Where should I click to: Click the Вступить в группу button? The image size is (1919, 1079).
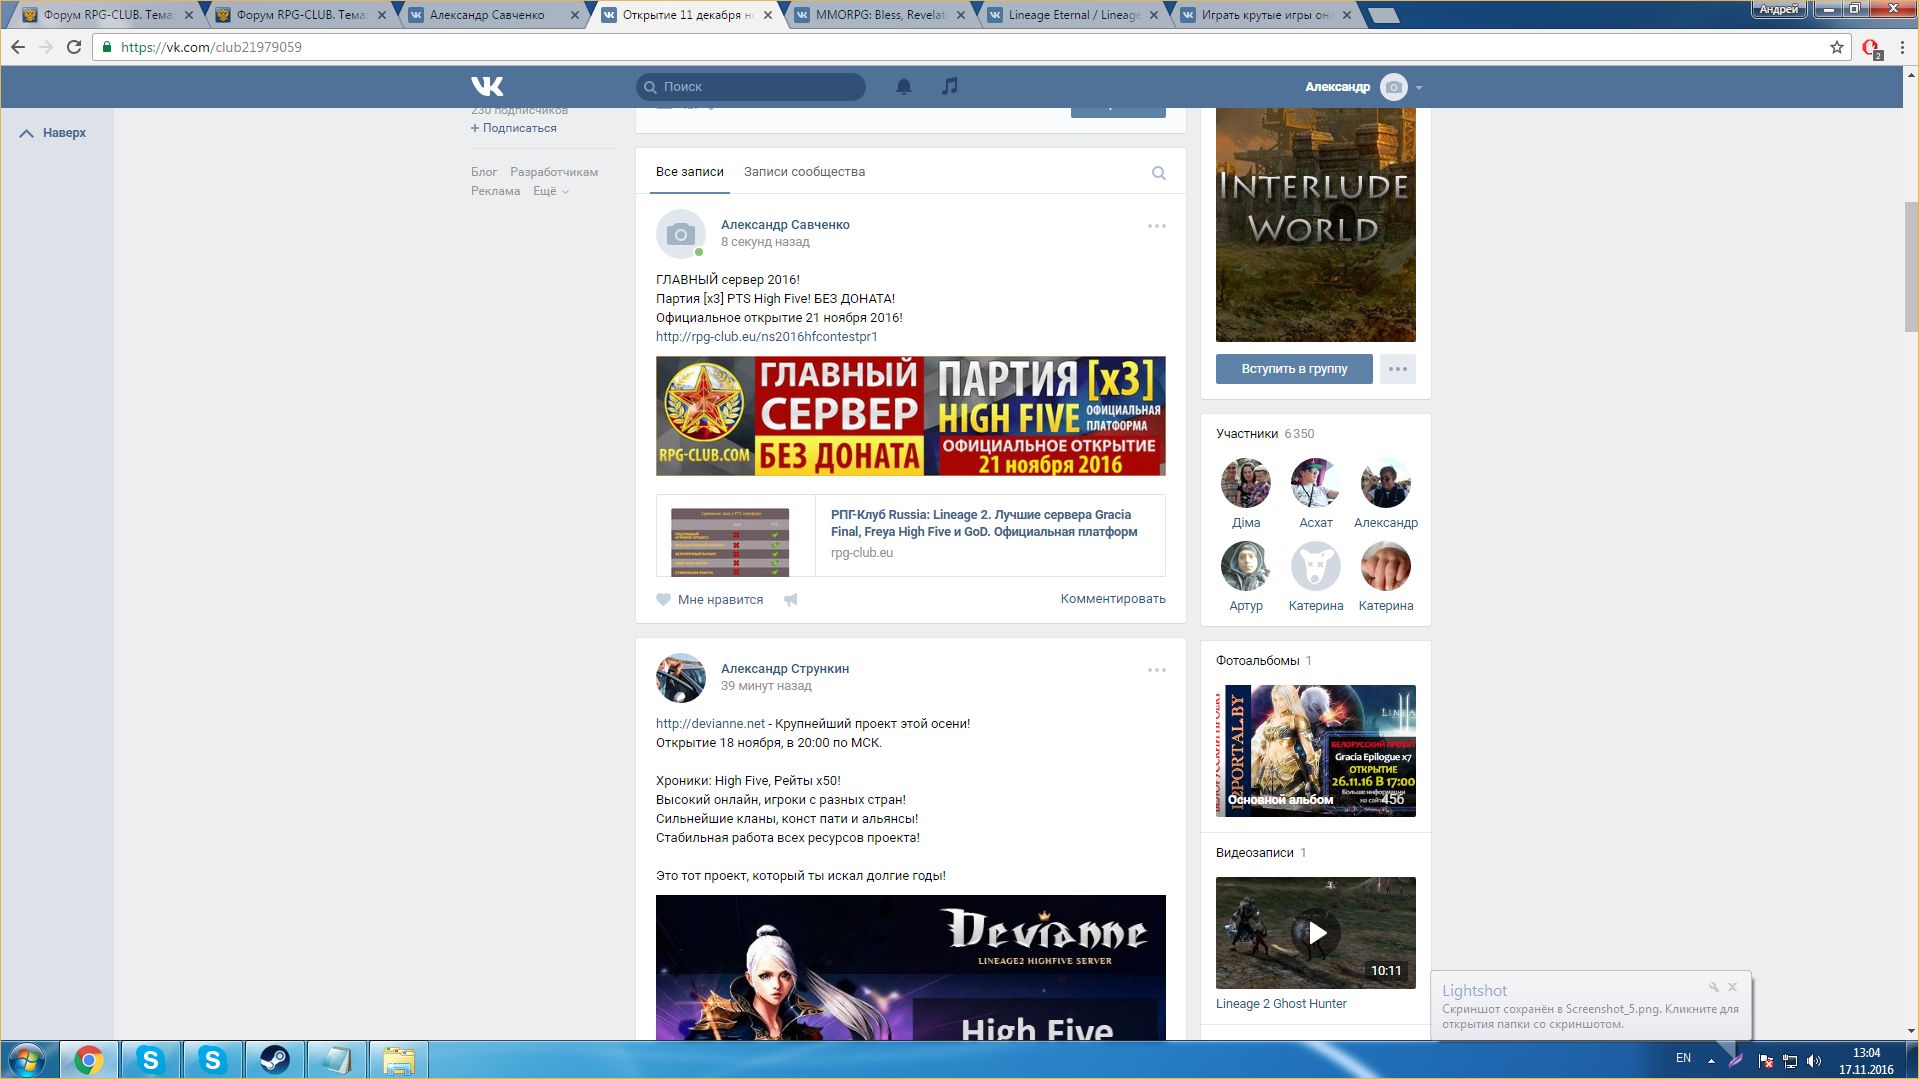[1294, 369]
